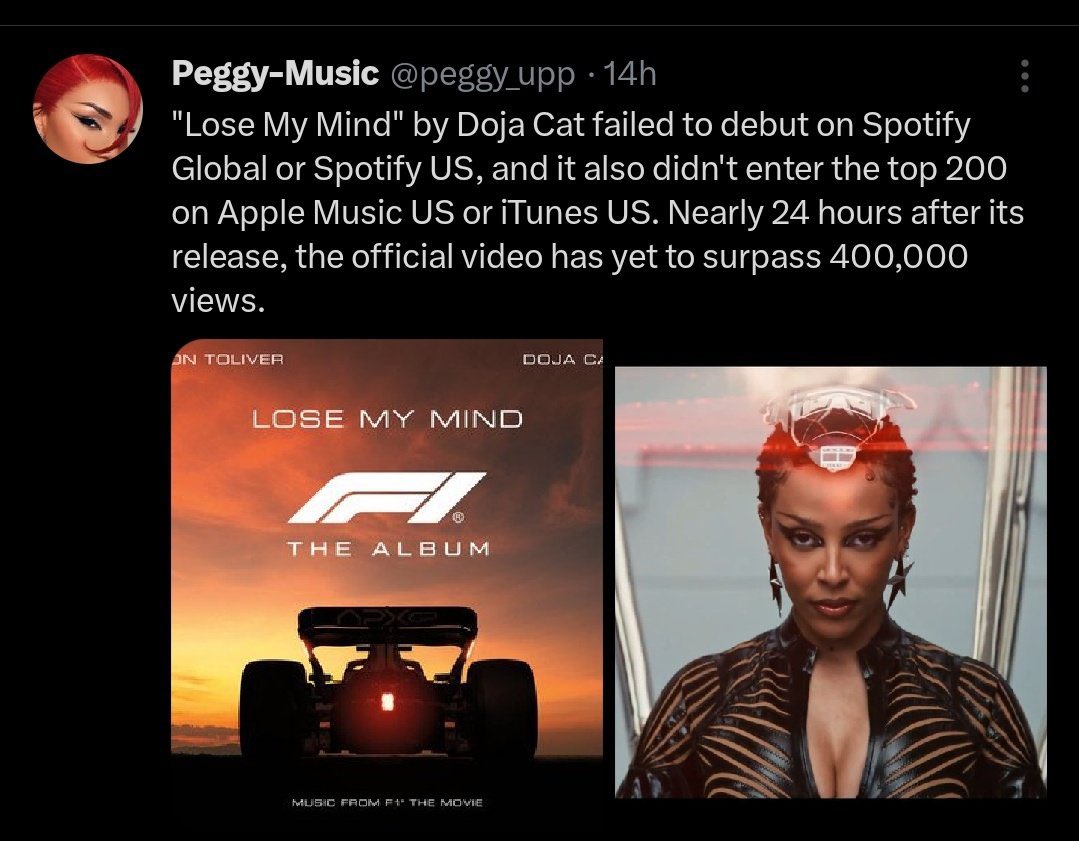Click the tweet text mentioning Spotify Global
Screen dimensions: 1079x841
(x=597, y=212)
